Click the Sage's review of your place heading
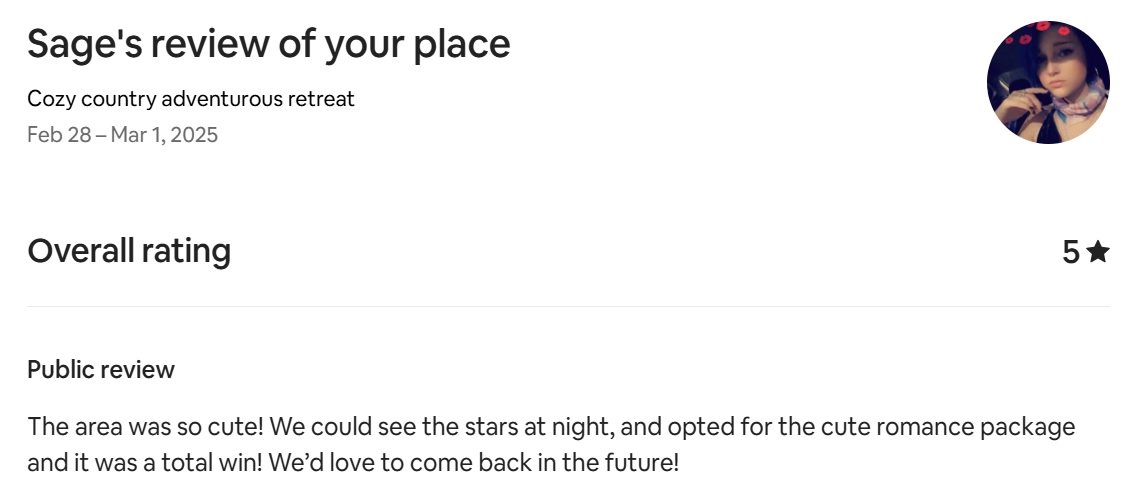 269,44
